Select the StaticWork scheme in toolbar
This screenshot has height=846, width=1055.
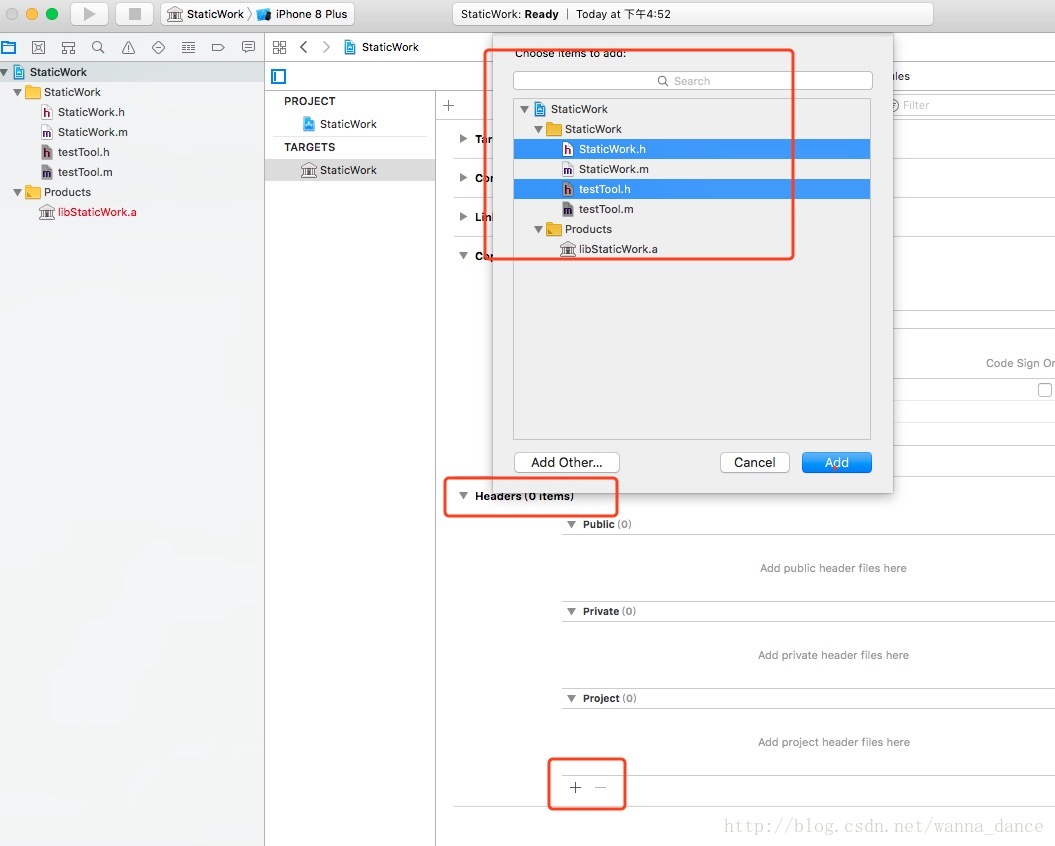coord(205,14)
